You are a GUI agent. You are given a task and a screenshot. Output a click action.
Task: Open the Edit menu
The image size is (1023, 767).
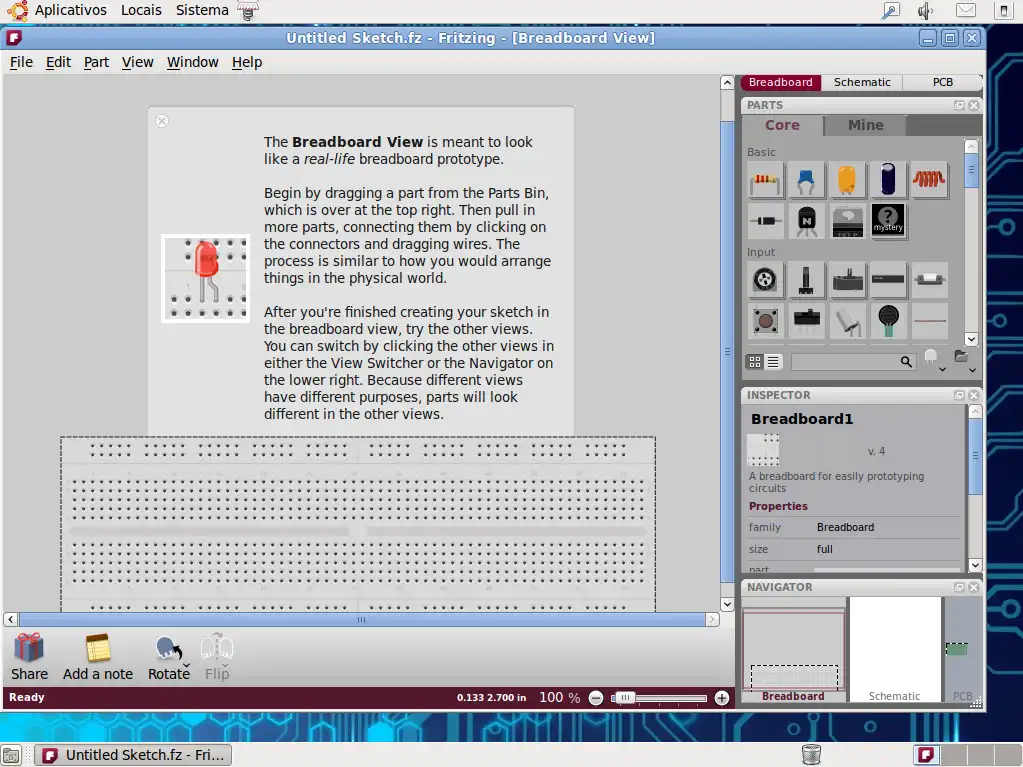(x=58, y=62)
